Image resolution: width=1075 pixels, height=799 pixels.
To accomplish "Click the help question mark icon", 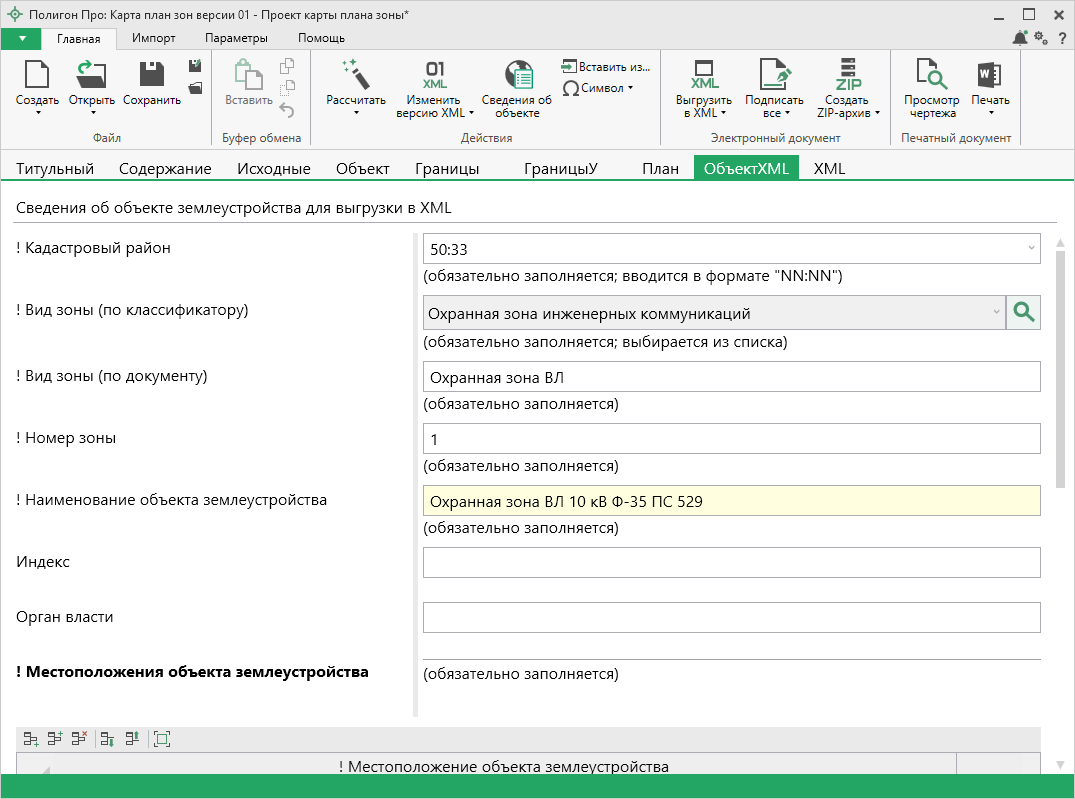I will pos(1061,38).
